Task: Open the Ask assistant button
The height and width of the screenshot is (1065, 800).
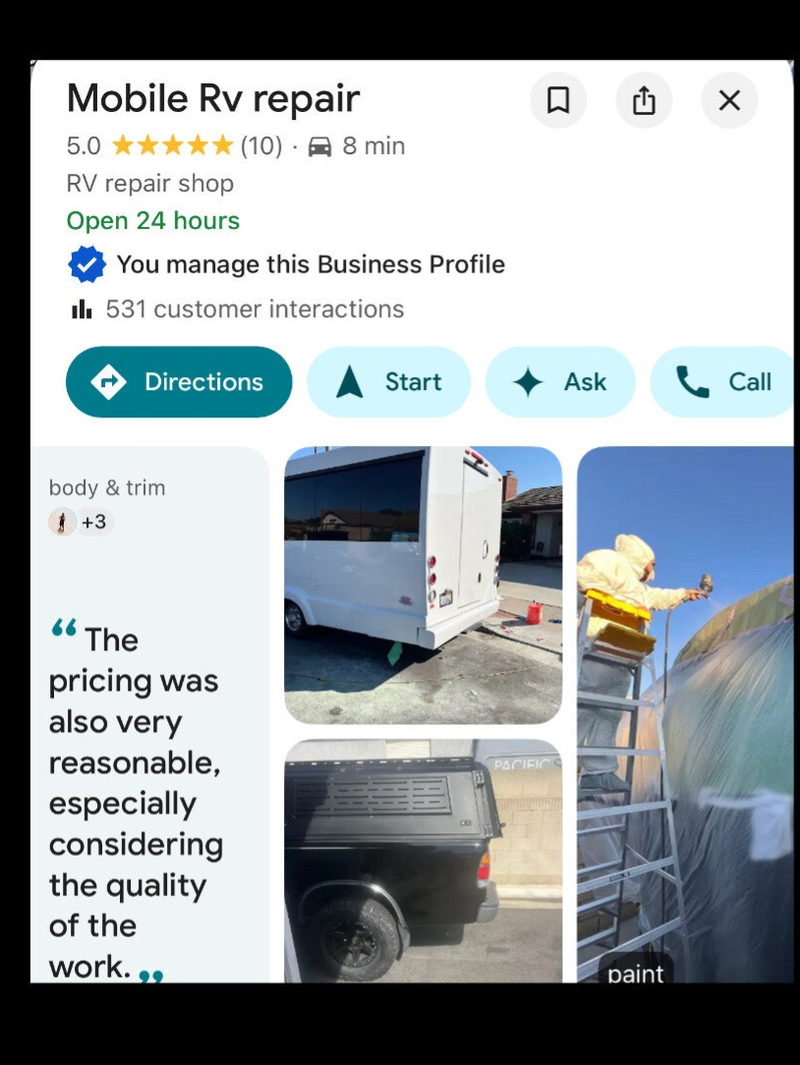Action: [x=560, y=382]
